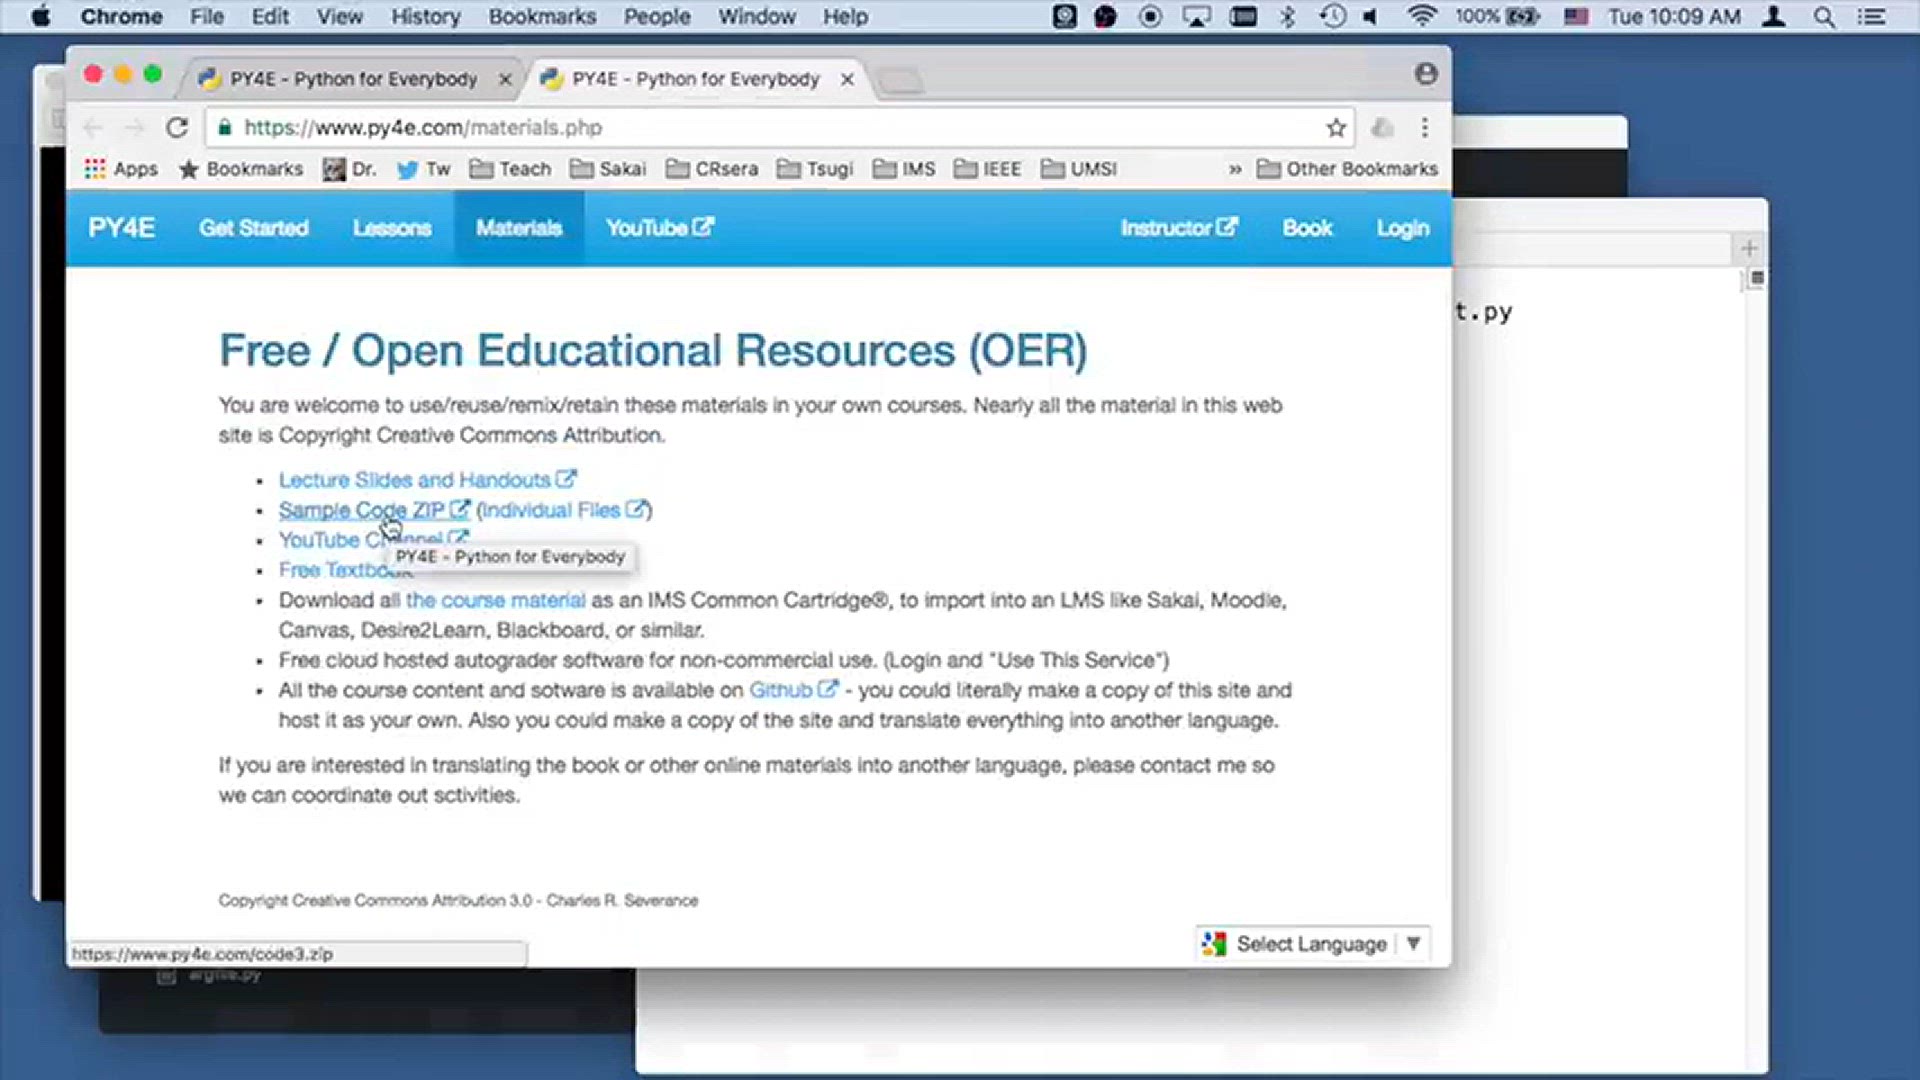Image resolution: width=1920 pixels, height=1080 pixels.
Task: Open the Bookmarks star folder
Action: [x=240, y=169]
